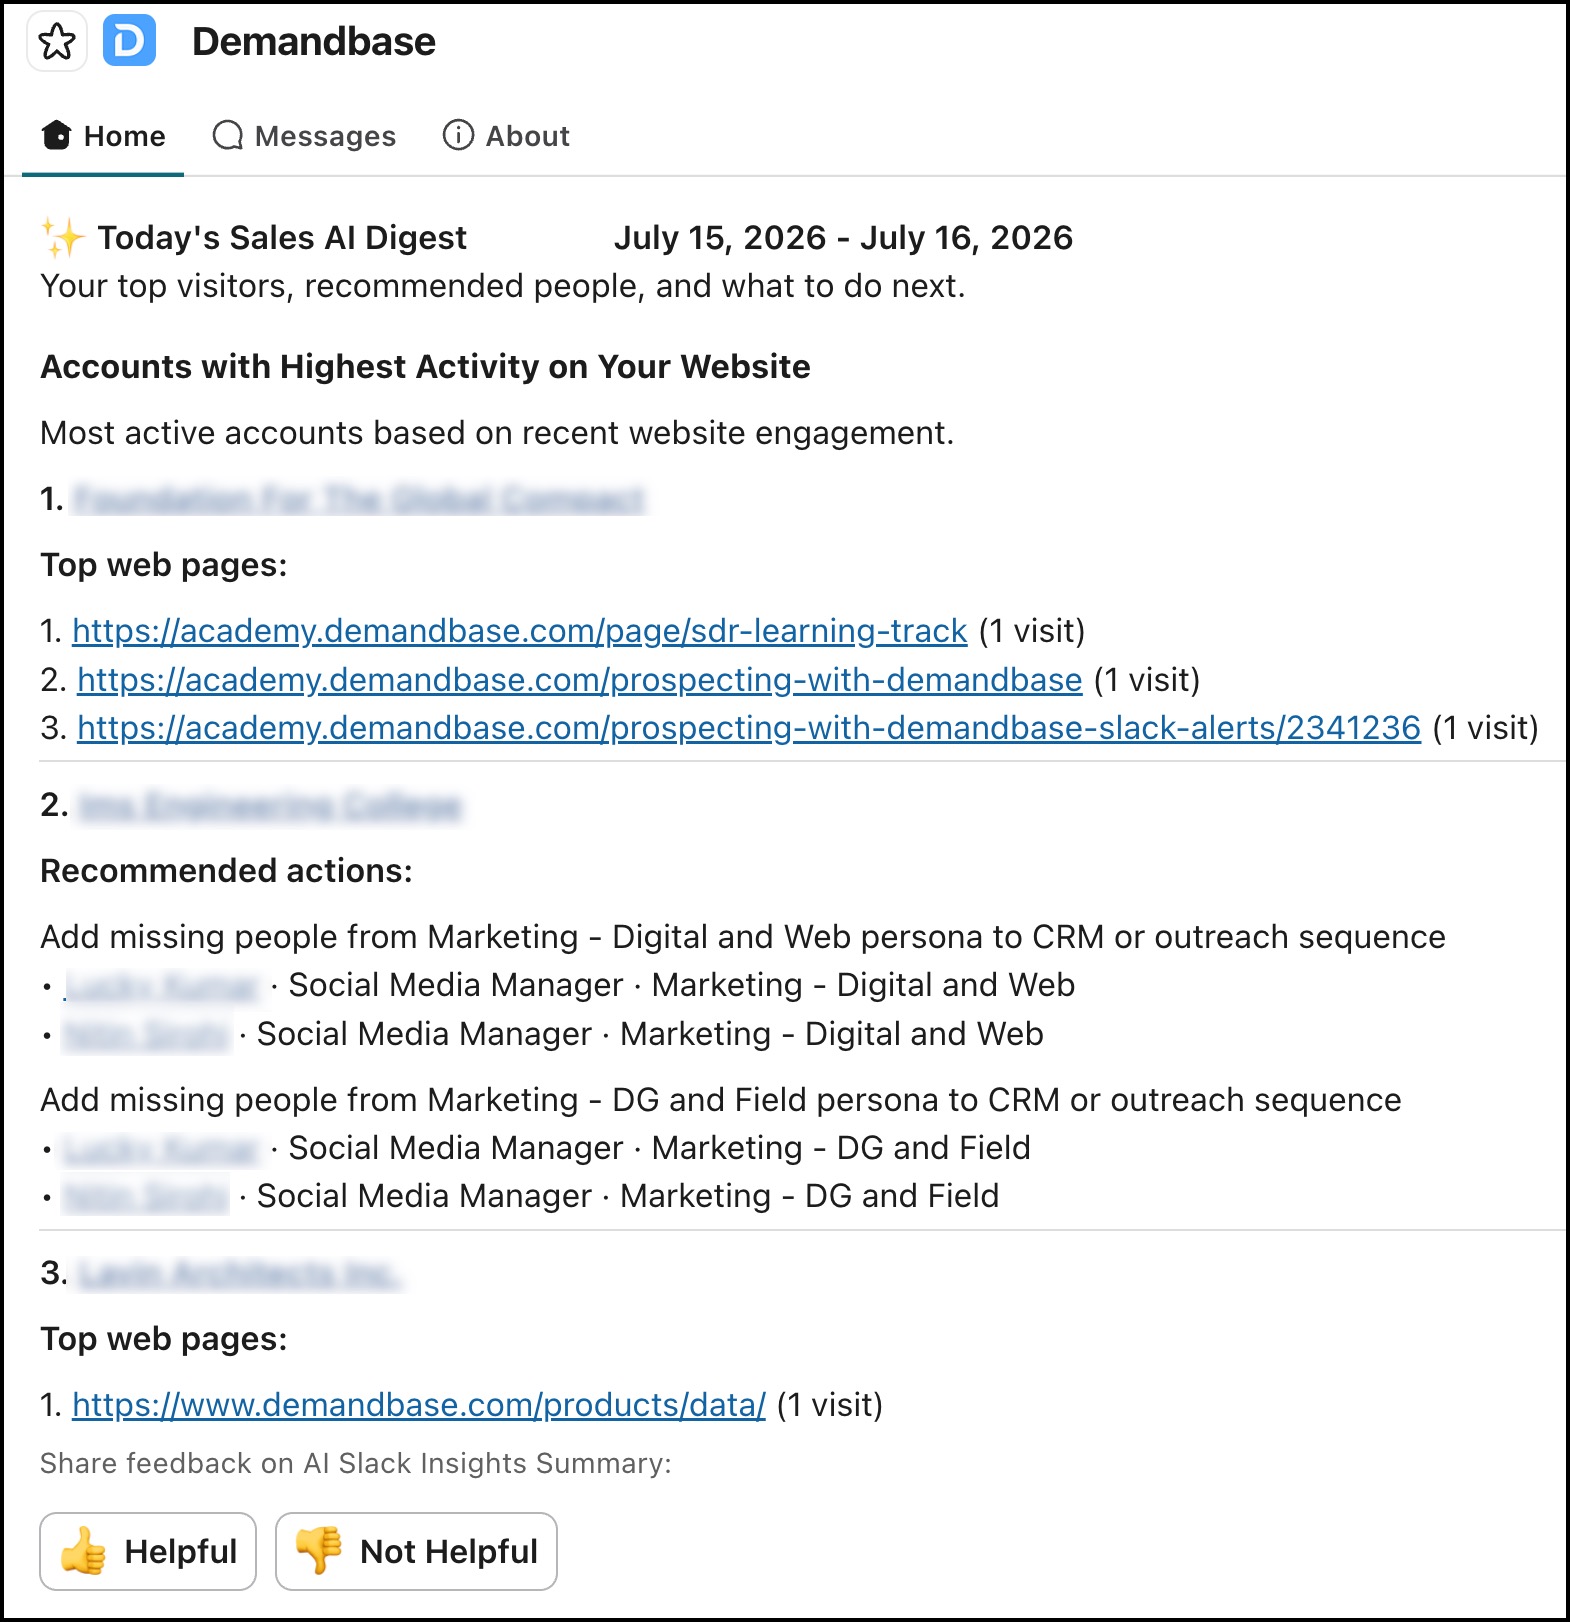This screenshot has height=1622, width=1570.
Task: Open the prospecting-with-demandbase link
Action: 580,680
